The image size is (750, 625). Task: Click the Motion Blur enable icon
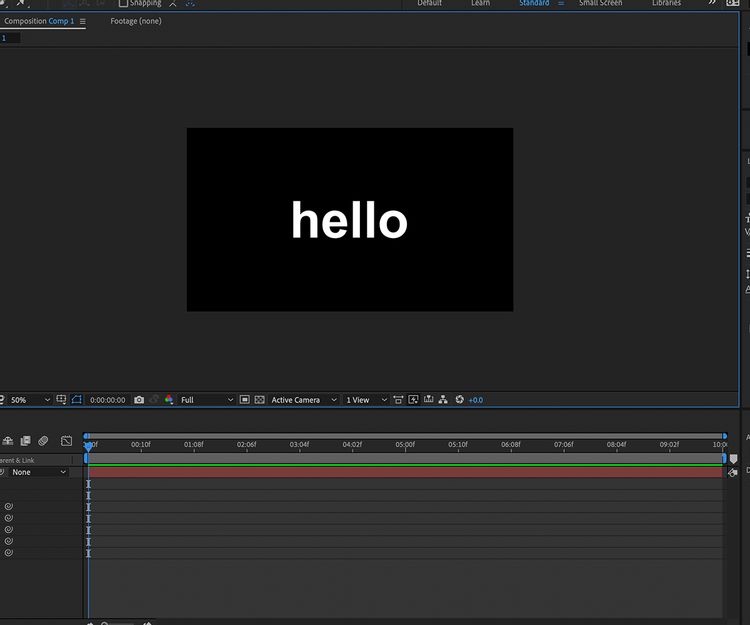click(43, 441)
